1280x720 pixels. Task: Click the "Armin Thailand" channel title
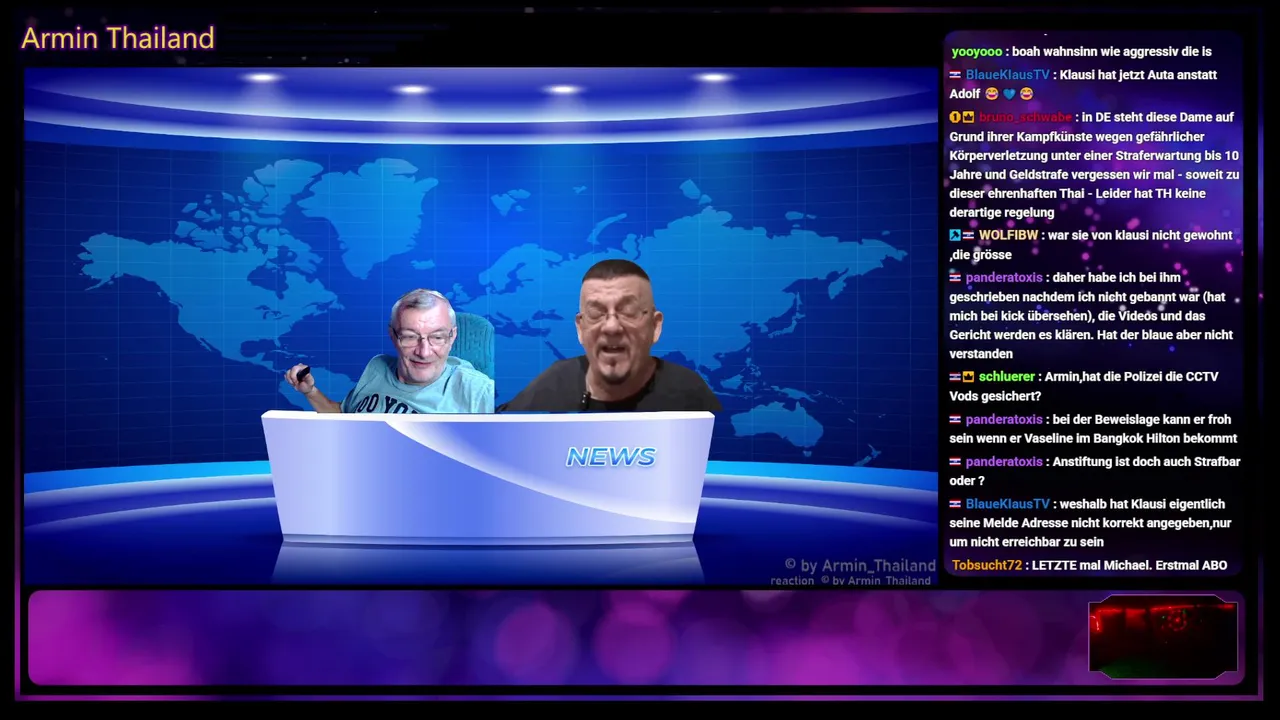[x=118, y=38]
